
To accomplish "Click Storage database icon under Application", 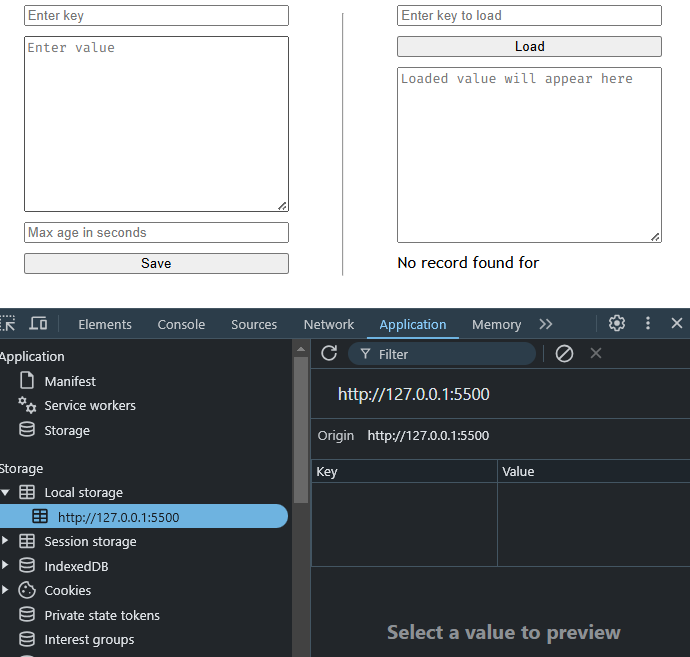I will (27, 429).
